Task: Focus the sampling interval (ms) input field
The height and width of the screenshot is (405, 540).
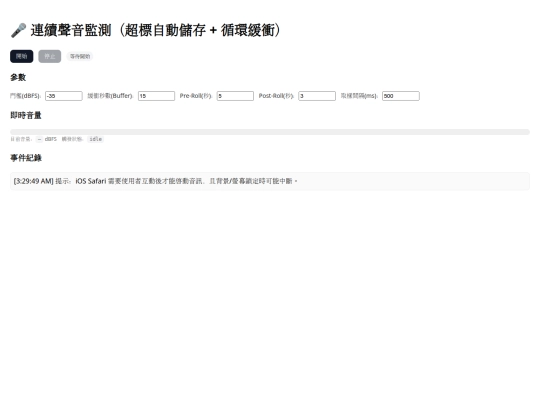Action: (x=401, y=96)
